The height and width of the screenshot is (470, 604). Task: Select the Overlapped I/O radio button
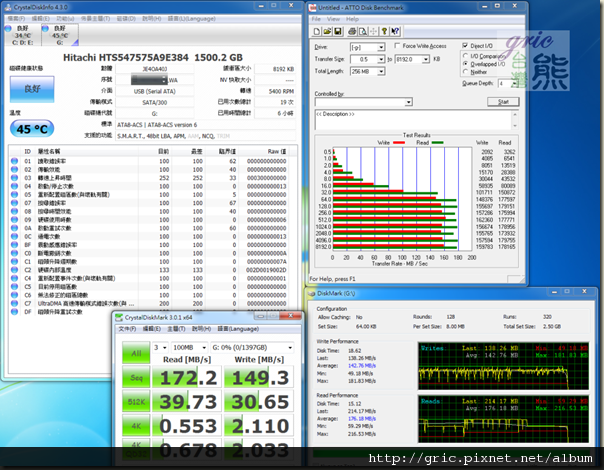click(465, 64)
